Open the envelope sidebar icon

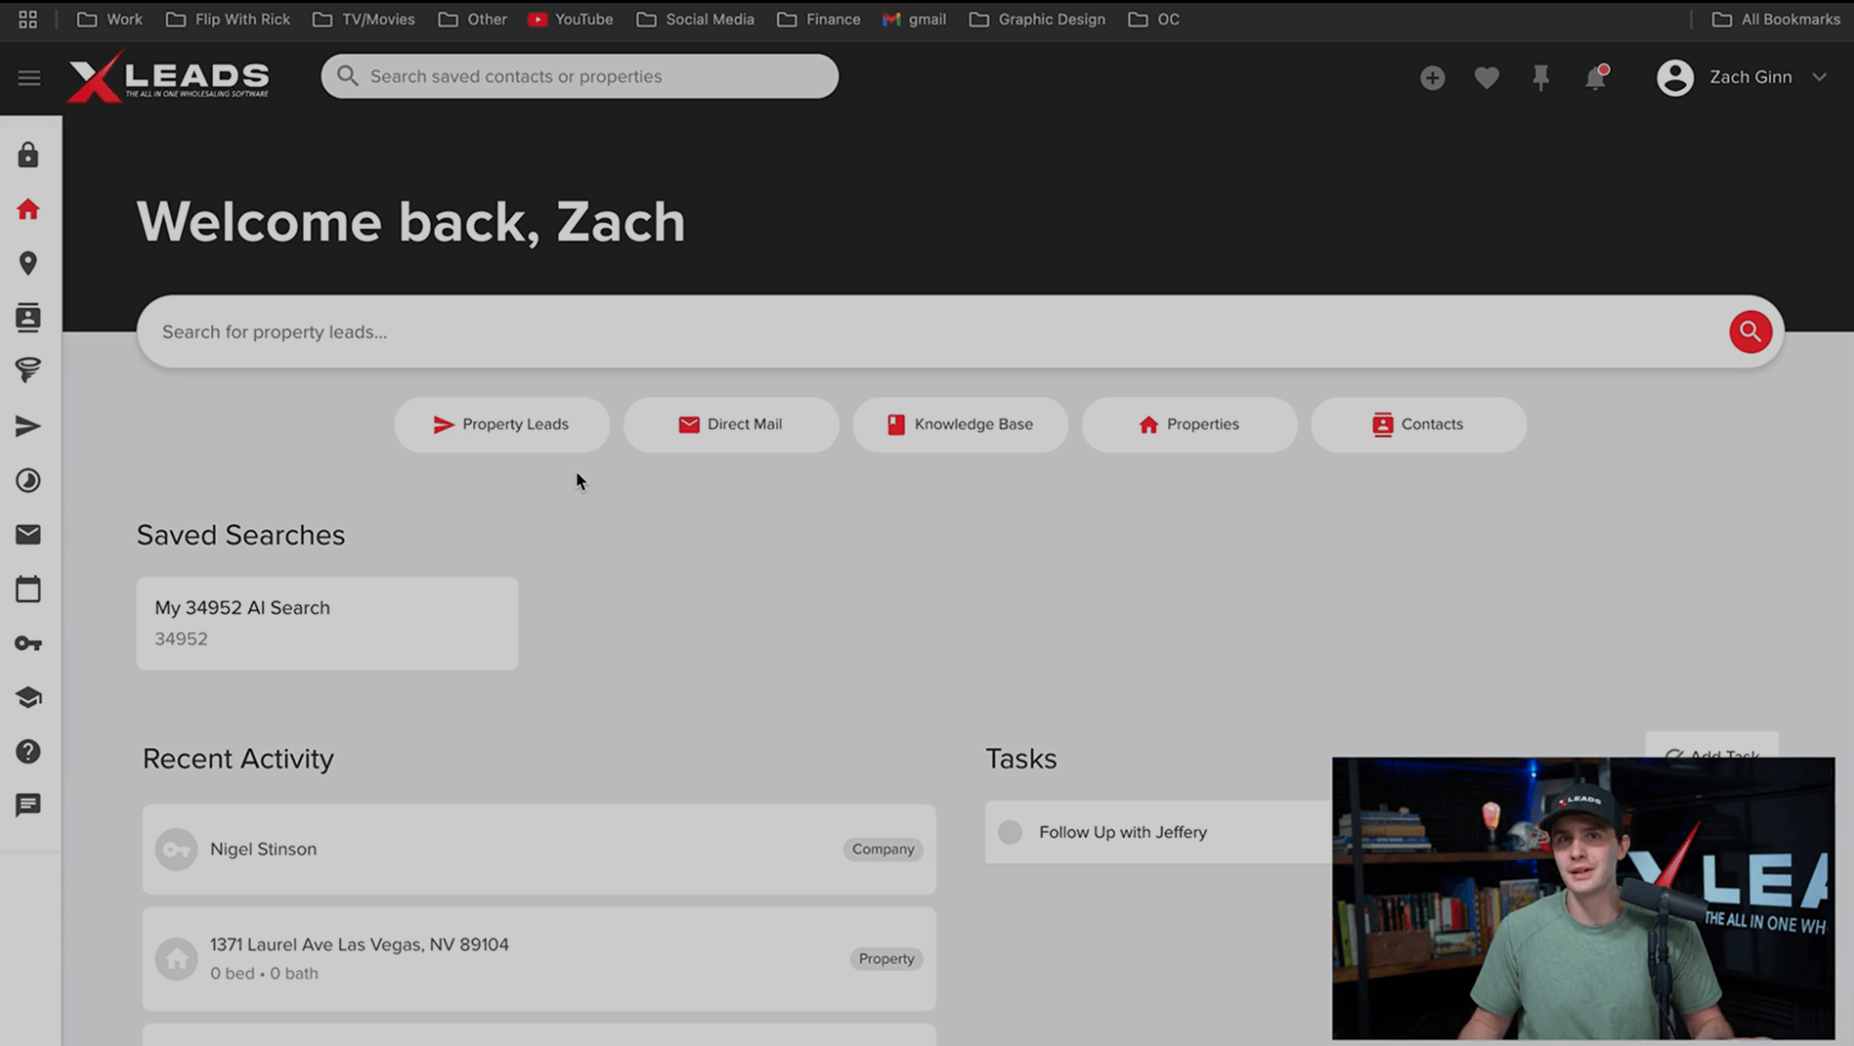click(28, 535)
